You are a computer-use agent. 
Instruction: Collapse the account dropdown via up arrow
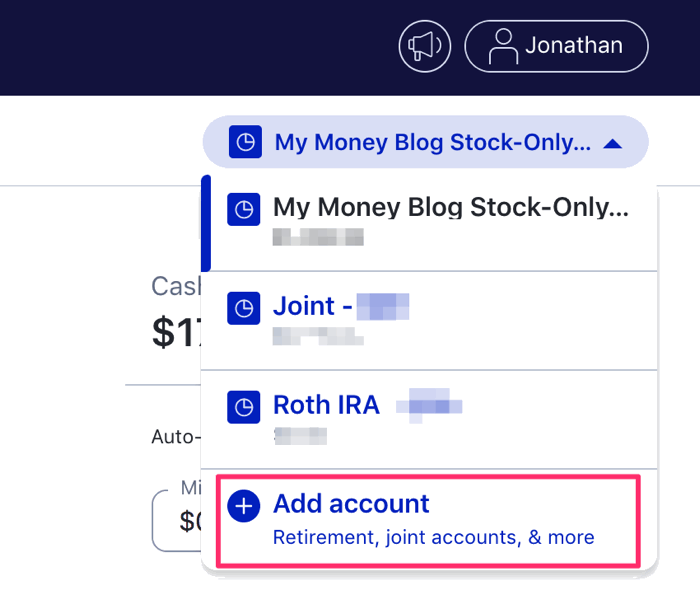pos(612,144)
